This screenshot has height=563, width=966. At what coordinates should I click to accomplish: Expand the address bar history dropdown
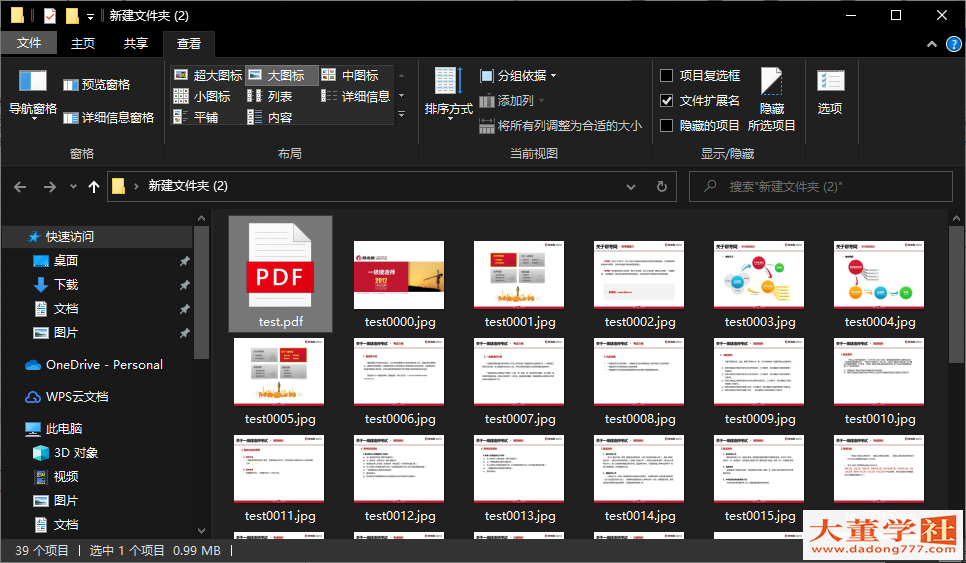pyautogui.click(x=631, y=187)
